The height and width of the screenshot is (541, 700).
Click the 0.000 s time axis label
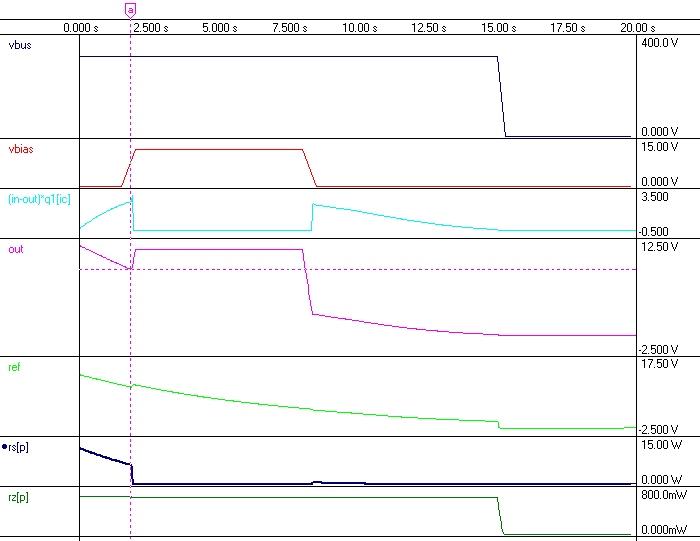[x=81, y=28]
